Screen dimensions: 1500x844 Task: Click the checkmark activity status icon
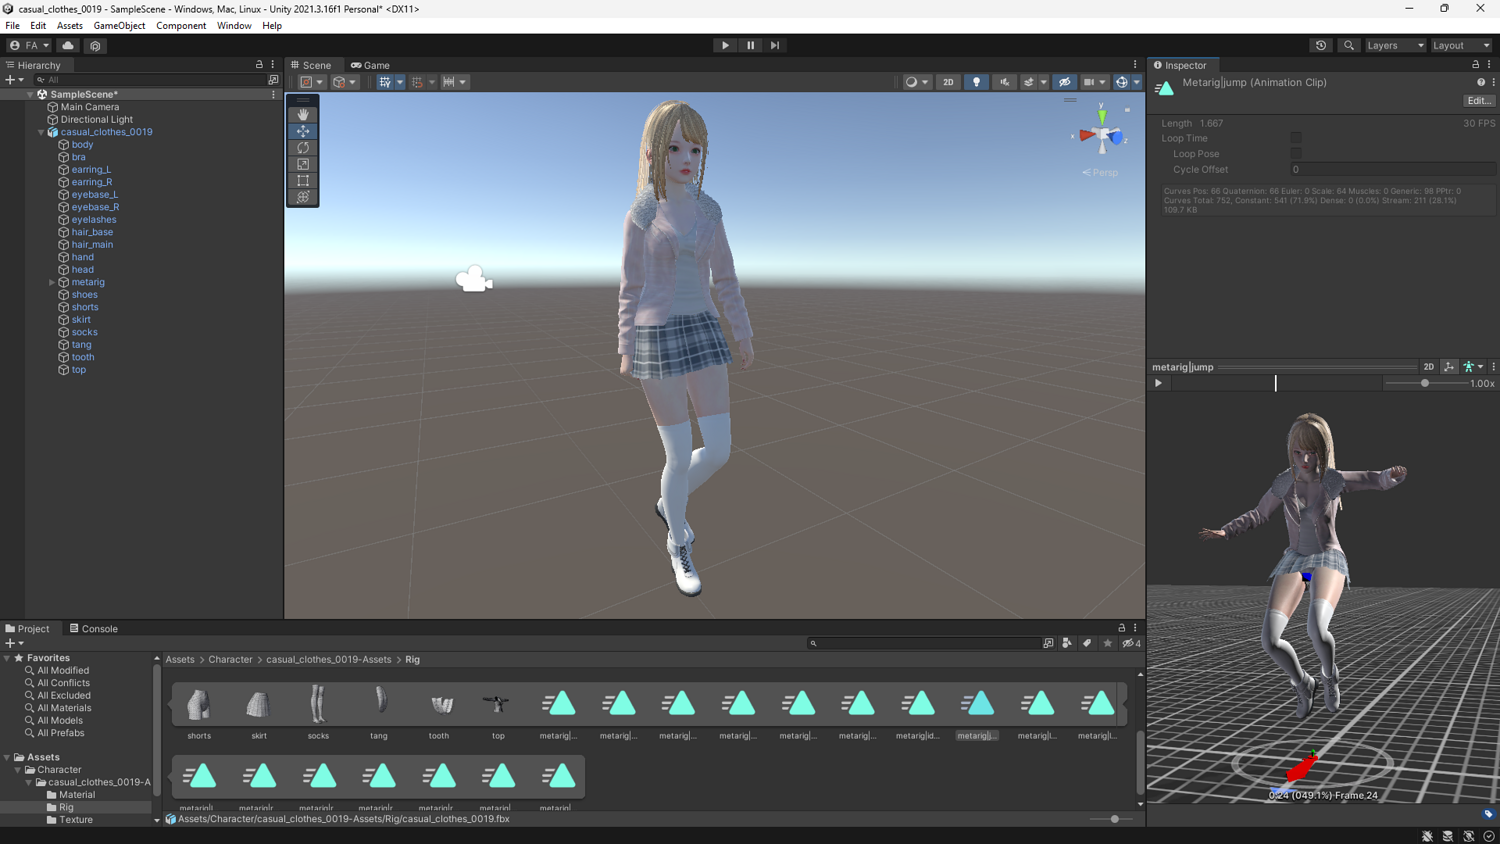(x=1489, y=836)
